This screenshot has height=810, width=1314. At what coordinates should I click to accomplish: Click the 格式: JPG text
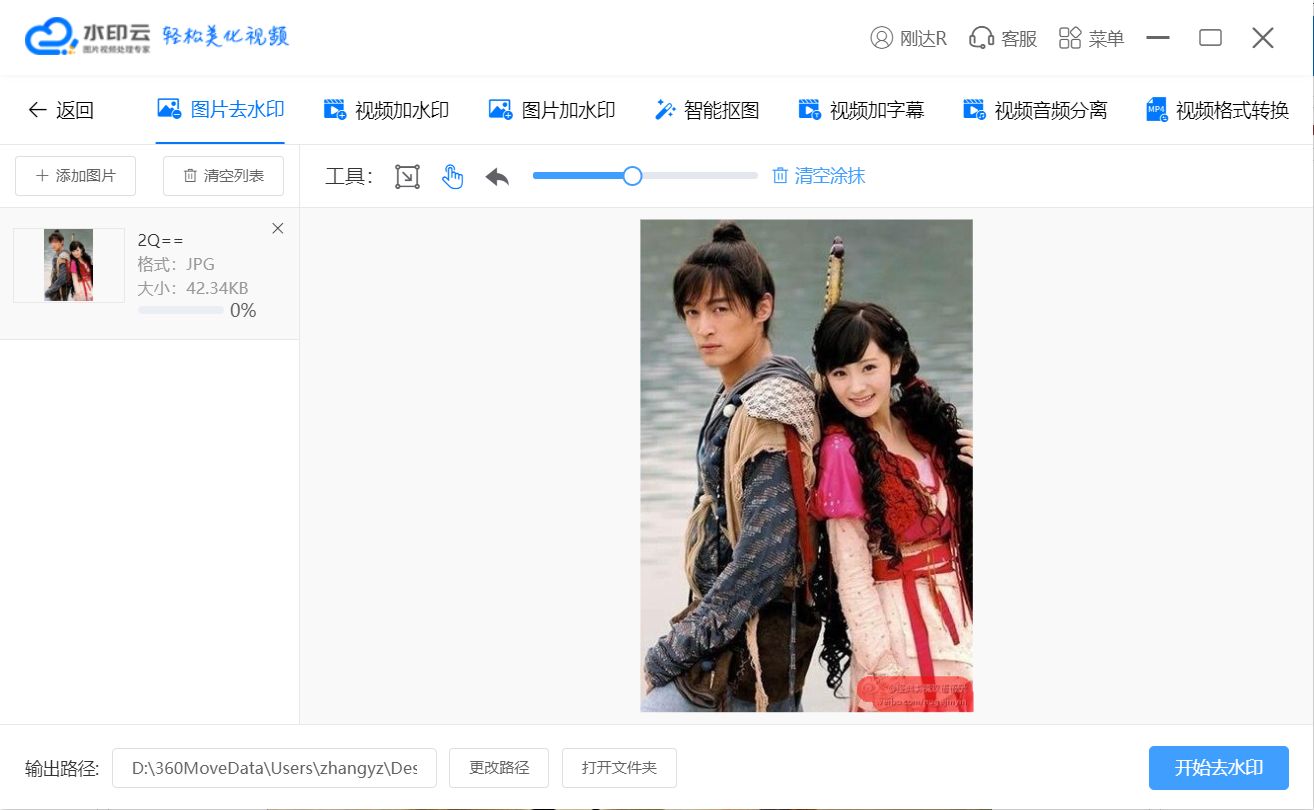coord(176,265)
